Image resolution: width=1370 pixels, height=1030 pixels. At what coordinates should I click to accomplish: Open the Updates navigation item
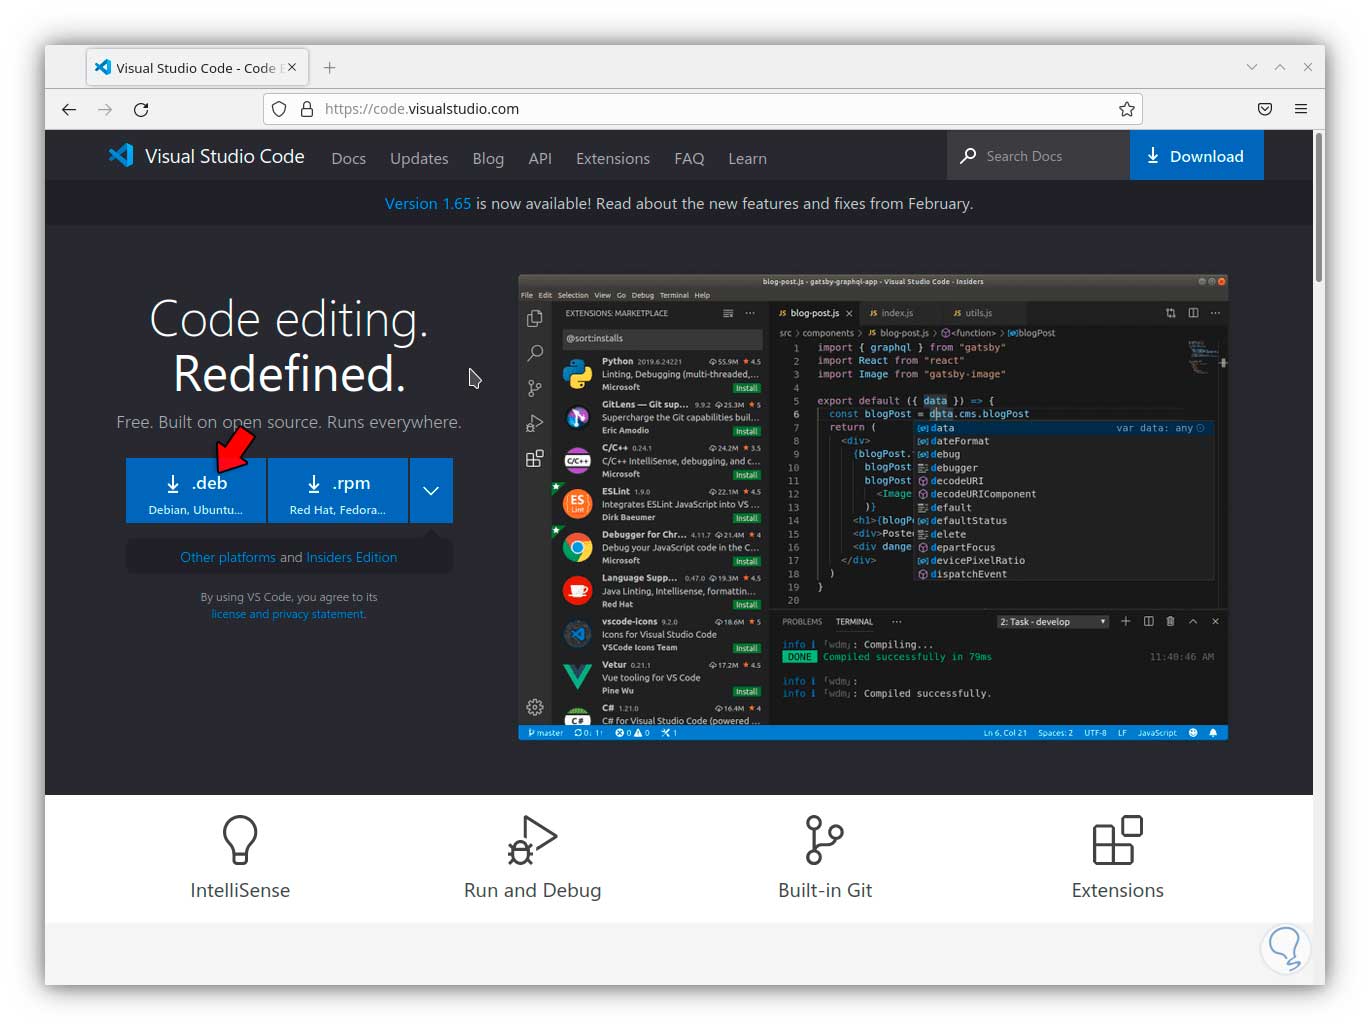[x=419, y=158]
